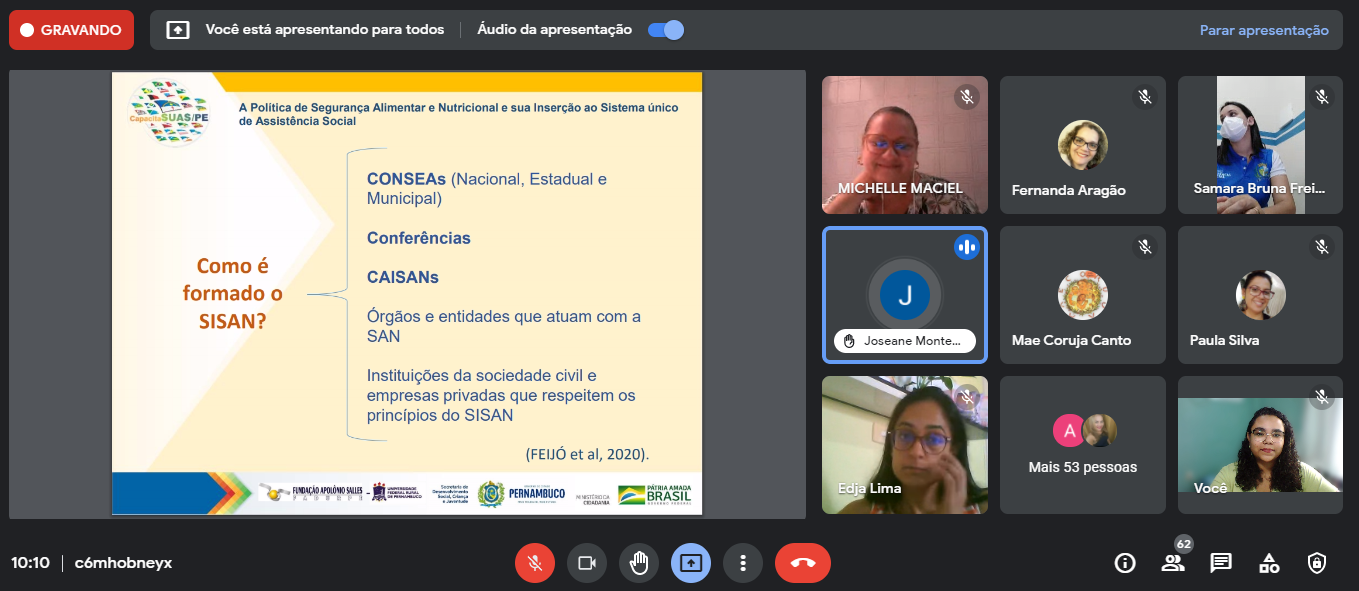Screen dimensions: 1359x591
Task: Open the Mais 53 pessoas tile
Action: (x=1082, y=445)
